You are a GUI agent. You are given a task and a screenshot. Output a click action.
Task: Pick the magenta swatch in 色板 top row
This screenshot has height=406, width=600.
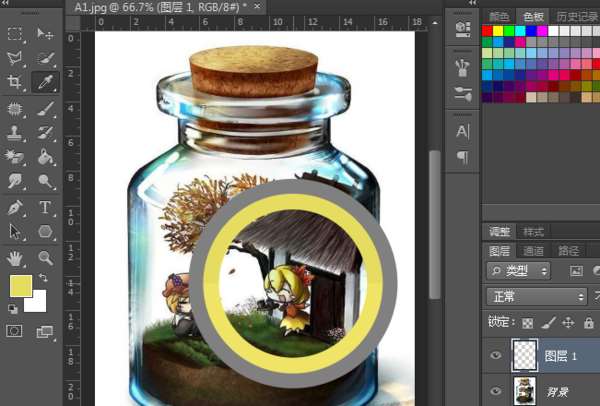pos(543,31)
